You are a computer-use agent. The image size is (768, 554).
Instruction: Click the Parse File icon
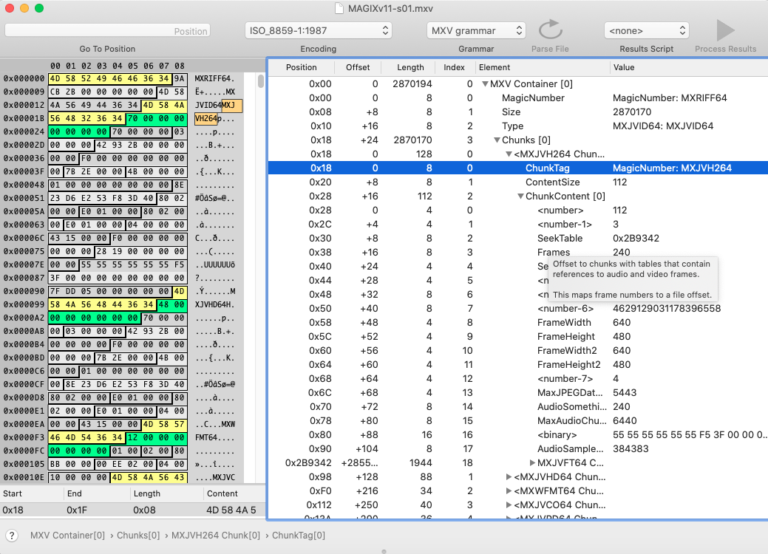tap(550, 31)
